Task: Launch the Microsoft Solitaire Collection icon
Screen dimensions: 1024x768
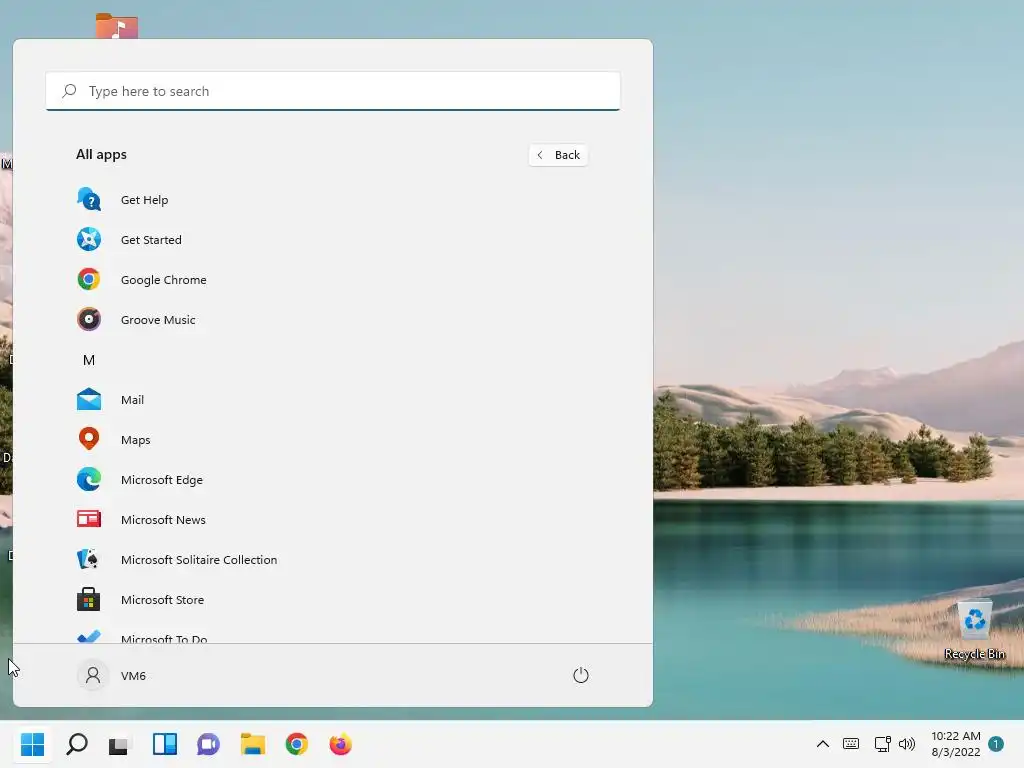Action: [x=89, y=559]
